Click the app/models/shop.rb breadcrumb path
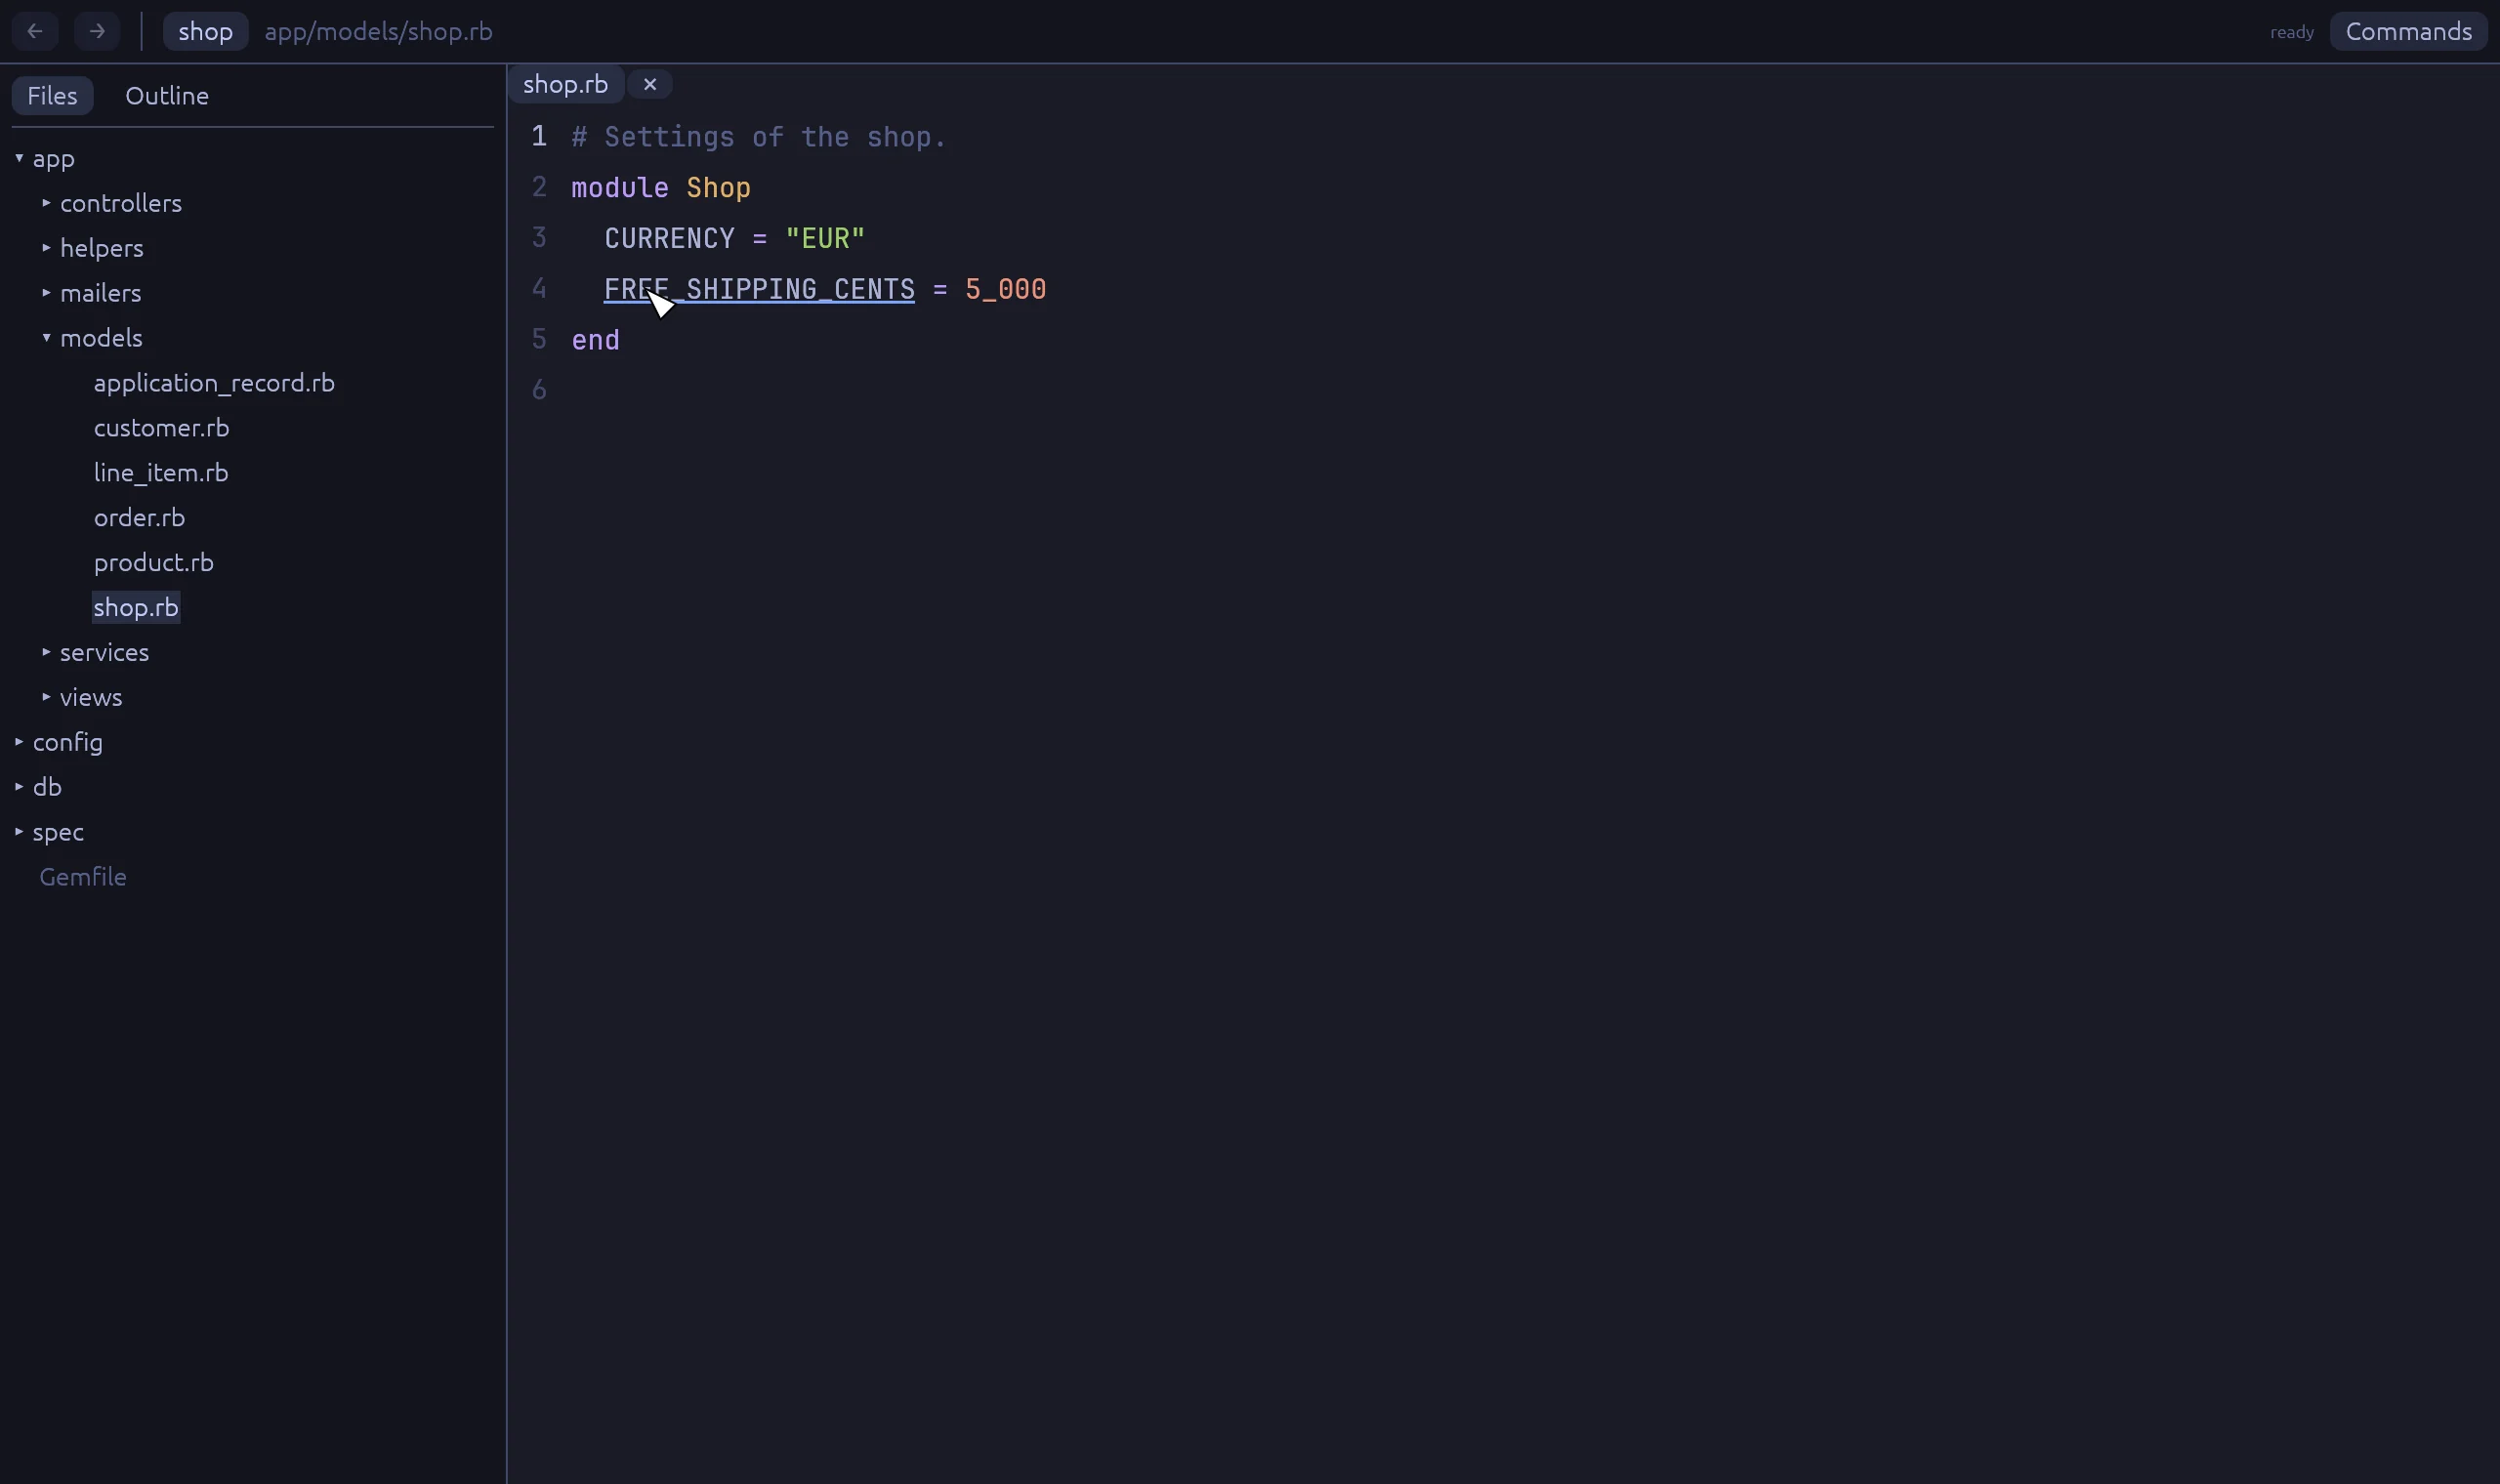This screenshot has width=2500, height=1484. pyautogui.click(x=379, y=31)
